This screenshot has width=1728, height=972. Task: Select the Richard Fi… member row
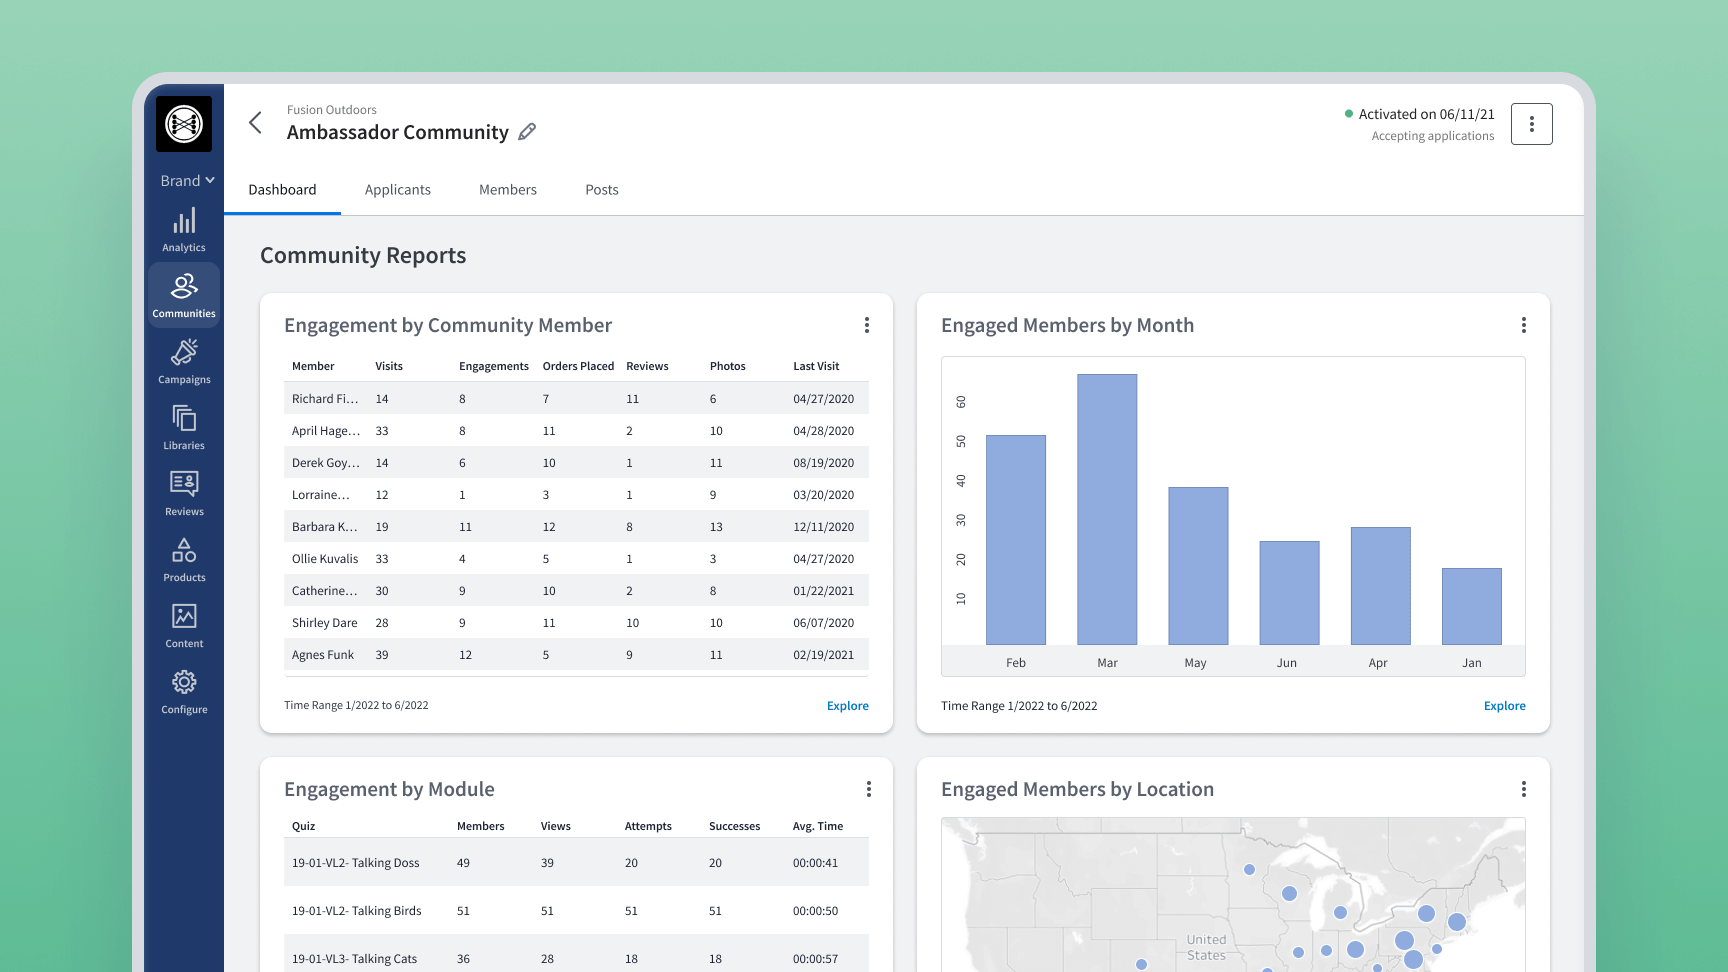[576, 398]
